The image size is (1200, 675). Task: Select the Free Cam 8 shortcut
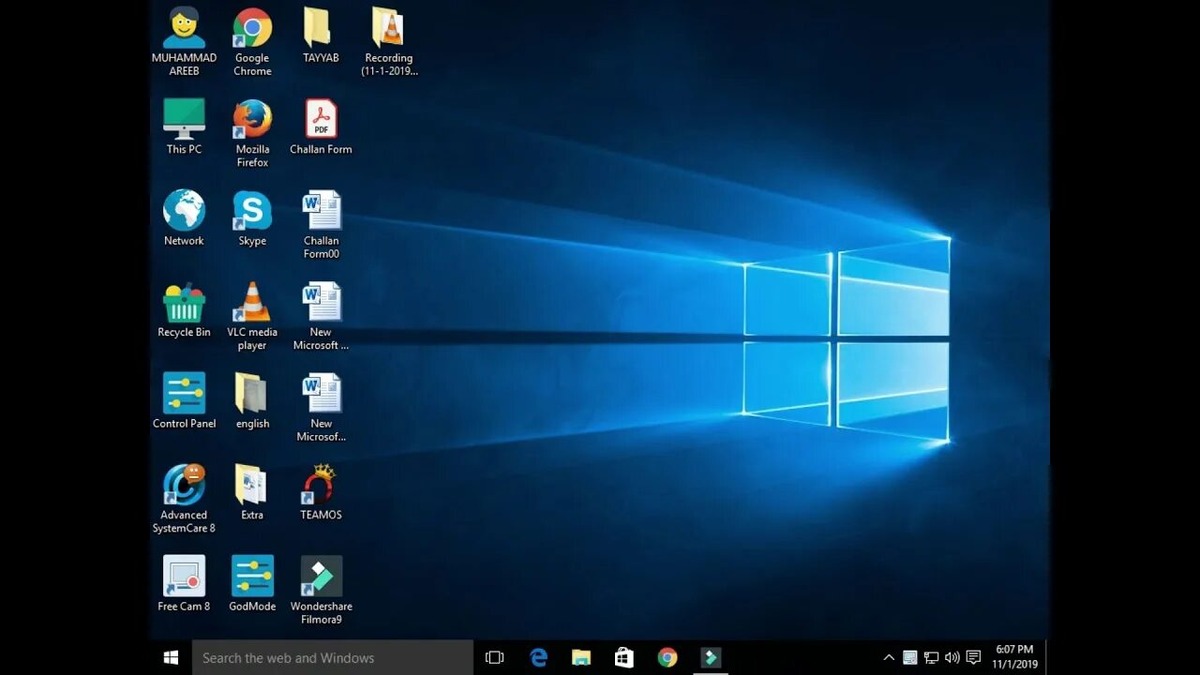184,584
